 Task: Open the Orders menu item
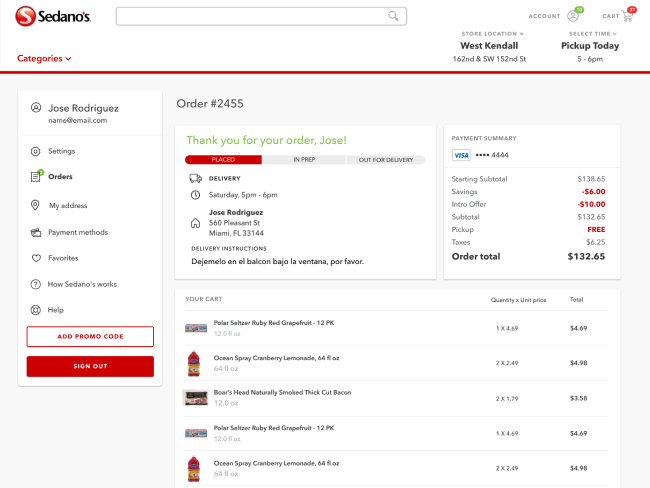pyautogui.click(x=60, y=177)
